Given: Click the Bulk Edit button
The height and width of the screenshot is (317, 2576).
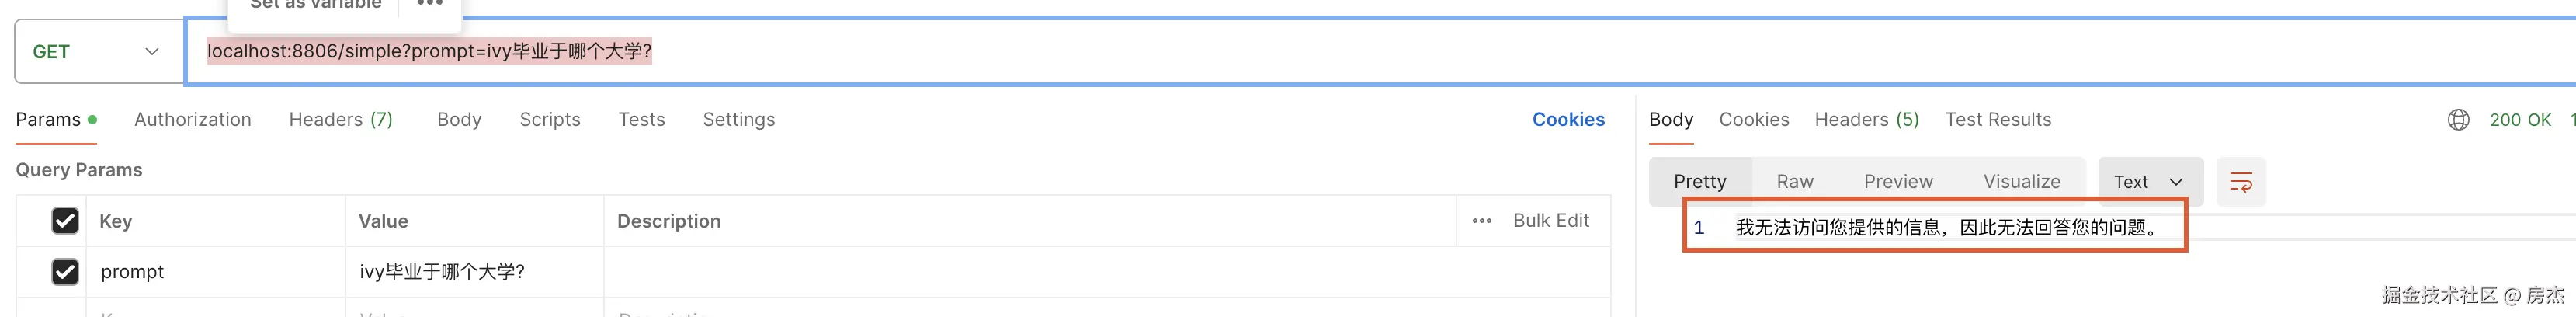Looking at the screenshot, I should pyautogui.click(x=1550, y=221).
